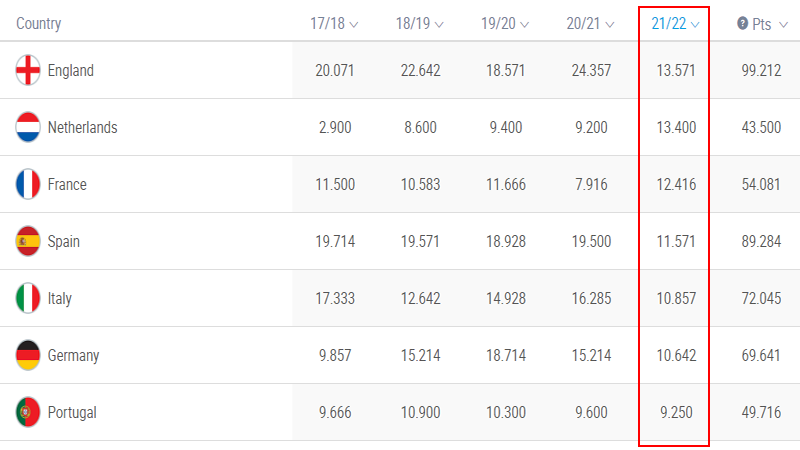Click the Country column header
Screen dimensions: 800x450
click(39, 23)
